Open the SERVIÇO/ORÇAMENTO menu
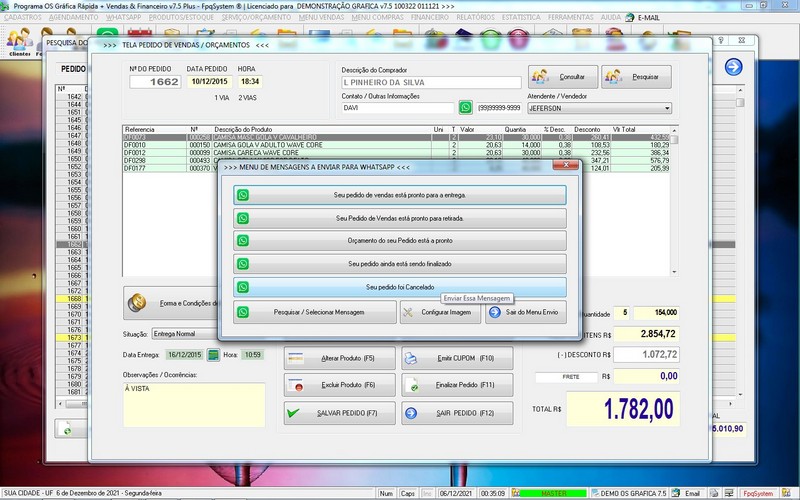Screen dimensions: 800x500 tap(256, 17)
